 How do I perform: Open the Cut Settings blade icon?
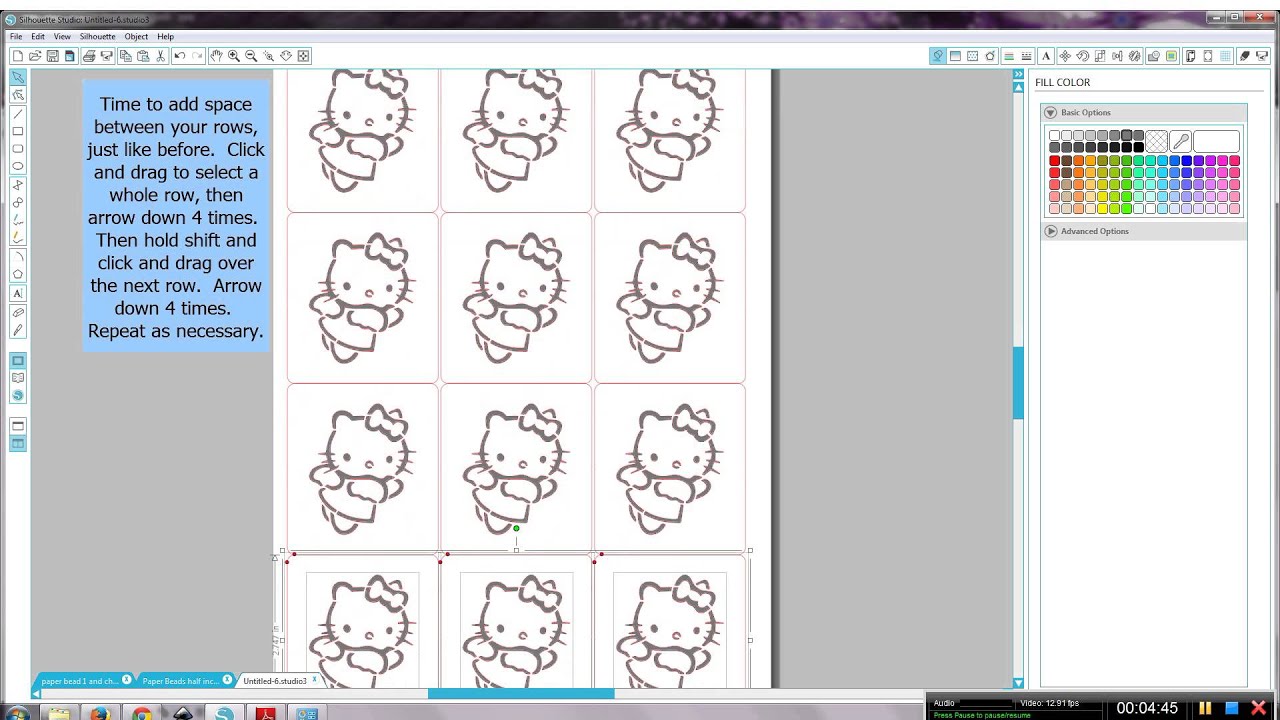pos(1245,56)
